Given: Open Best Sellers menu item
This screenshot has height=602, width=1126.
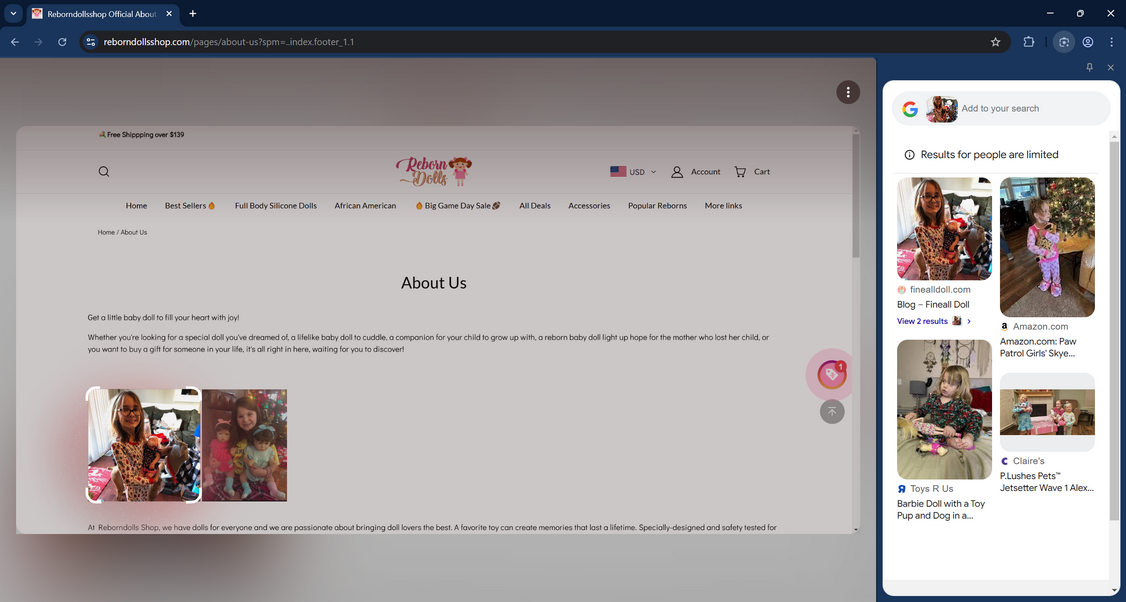Looking at the screenshot, I should coord(190,205).
